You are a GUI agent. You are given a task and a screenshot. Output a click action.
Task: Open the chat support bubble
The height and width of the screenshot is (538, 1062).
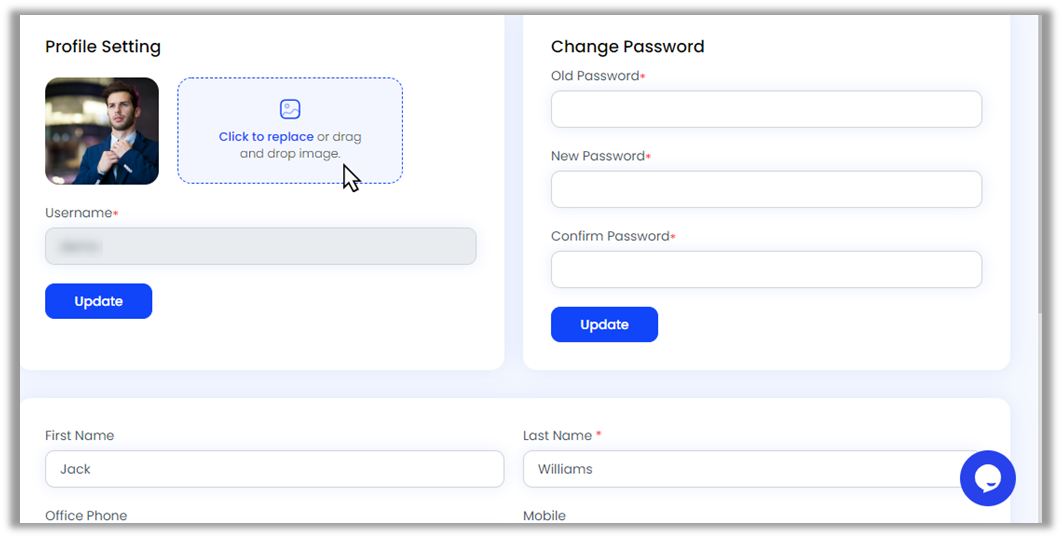[987, 478]
